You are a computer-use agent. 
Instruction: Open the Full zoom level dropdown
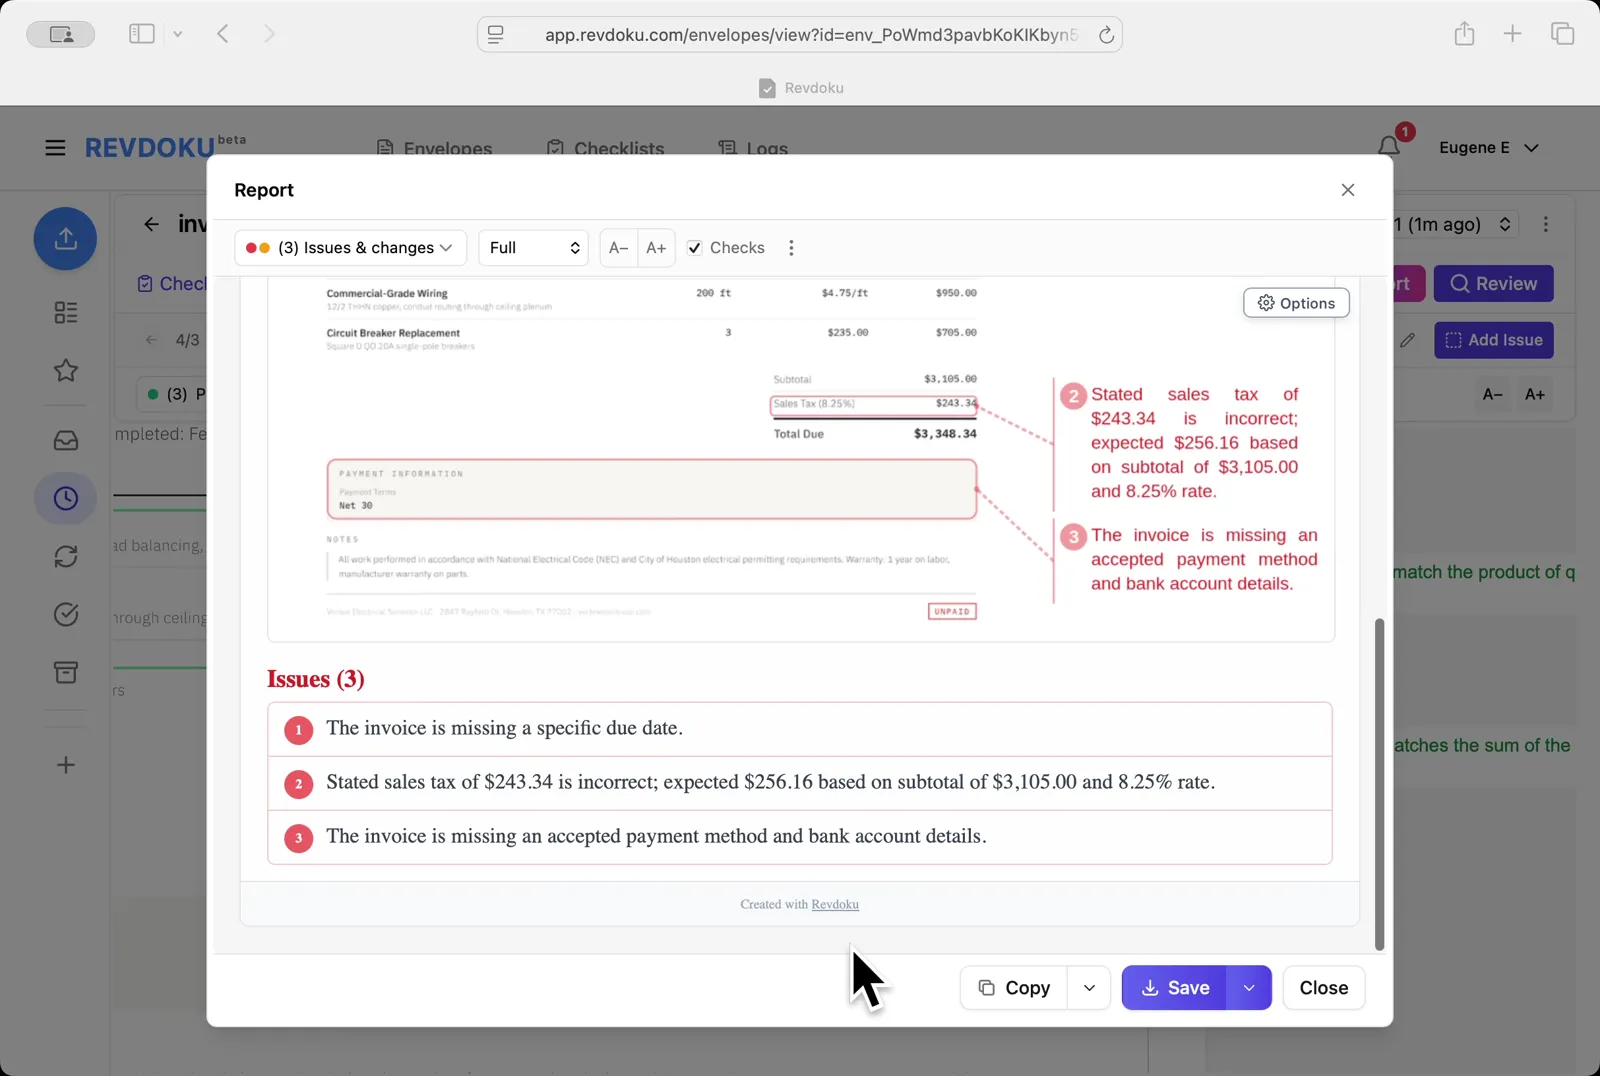coord(533,247)
